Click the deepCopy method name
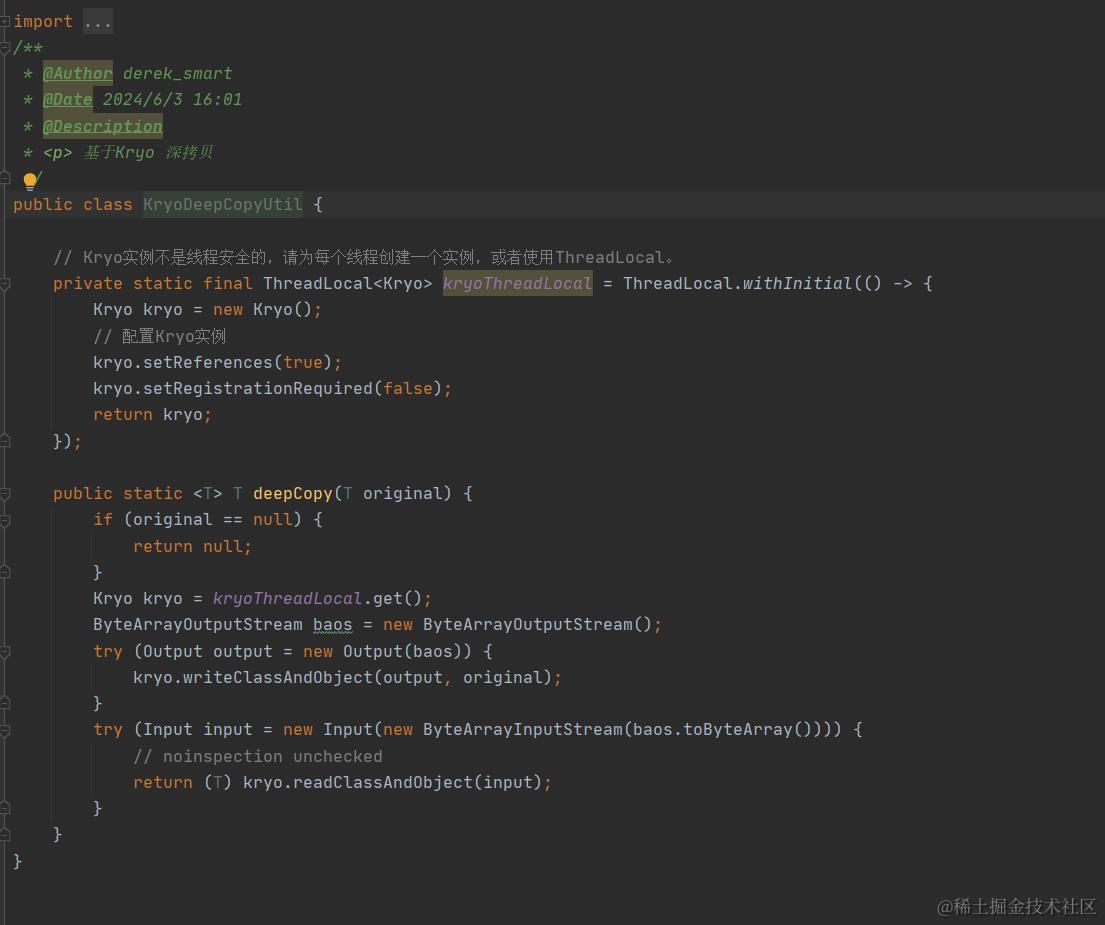This screenshot has height=925, width=1105. click(x=292, y=493)
